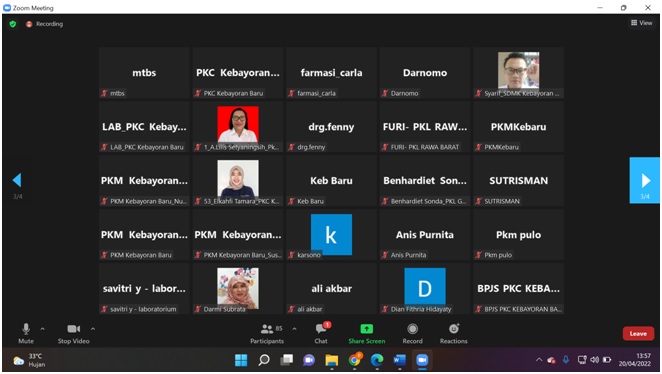Click the green Share Screen icon
The width and height of the screenshot is (662, 374).
[x=366, y=329]
